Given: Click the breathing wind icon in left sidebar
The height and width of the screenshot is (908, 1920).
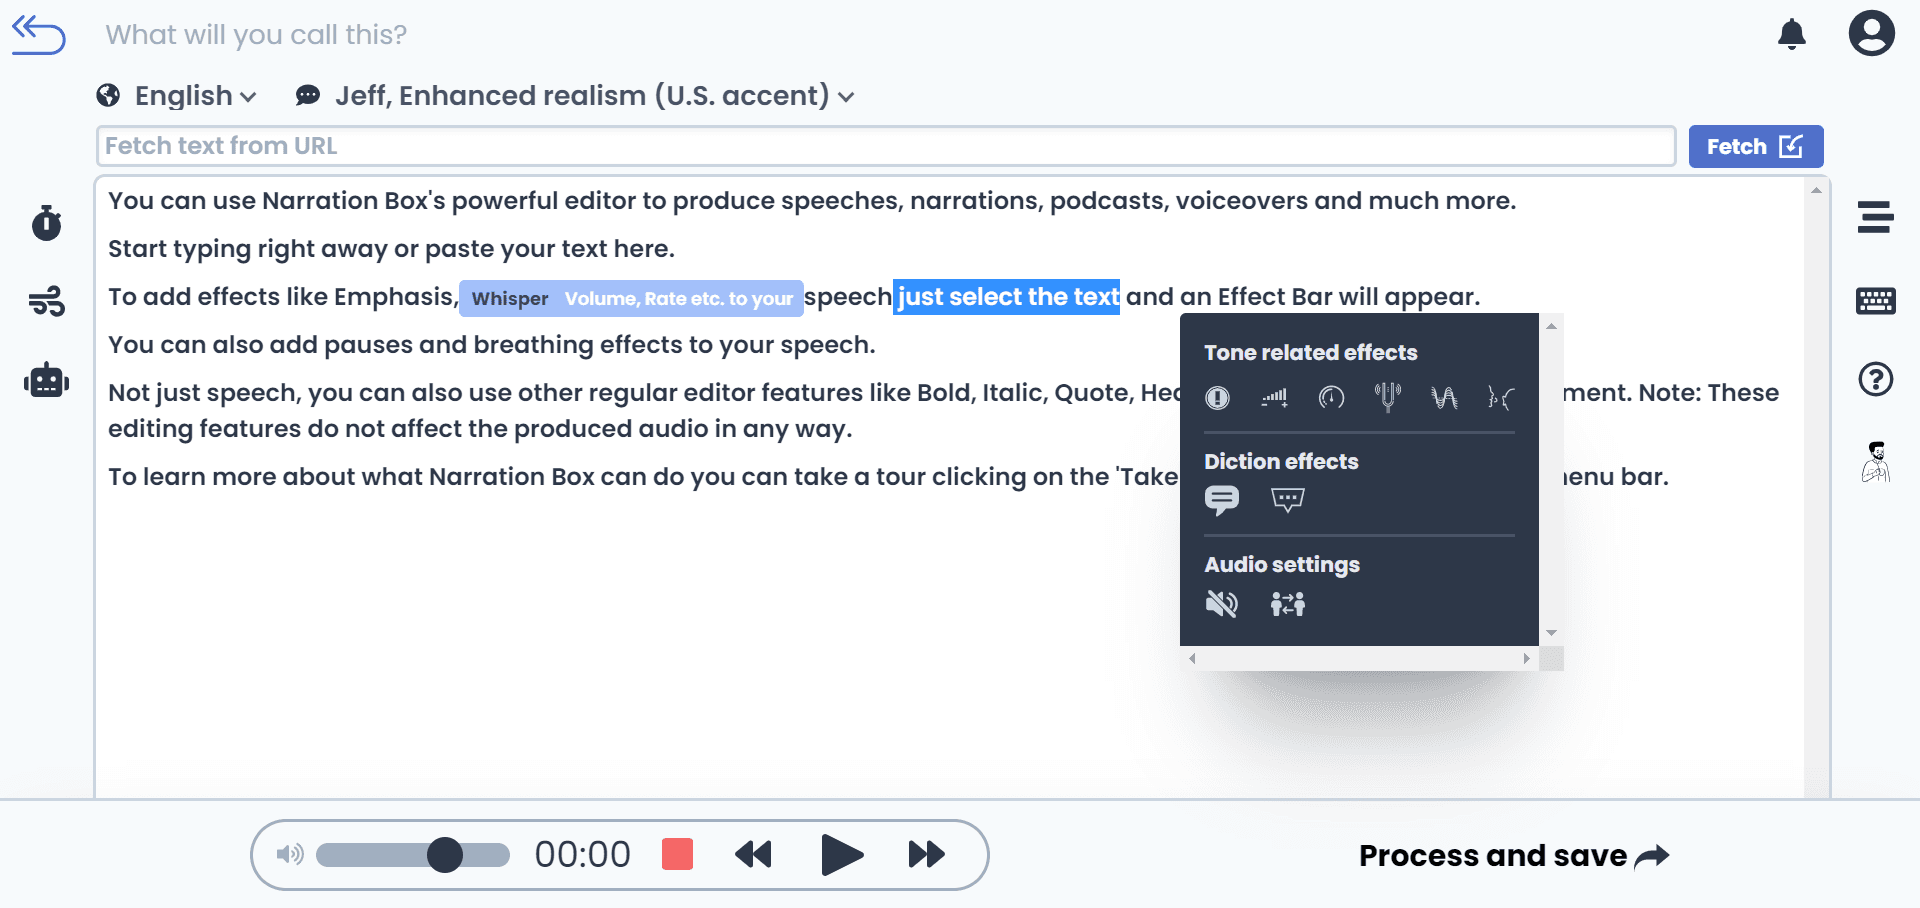Looking at the screenshot, I should pyautogui.click(x=46, y=301).
